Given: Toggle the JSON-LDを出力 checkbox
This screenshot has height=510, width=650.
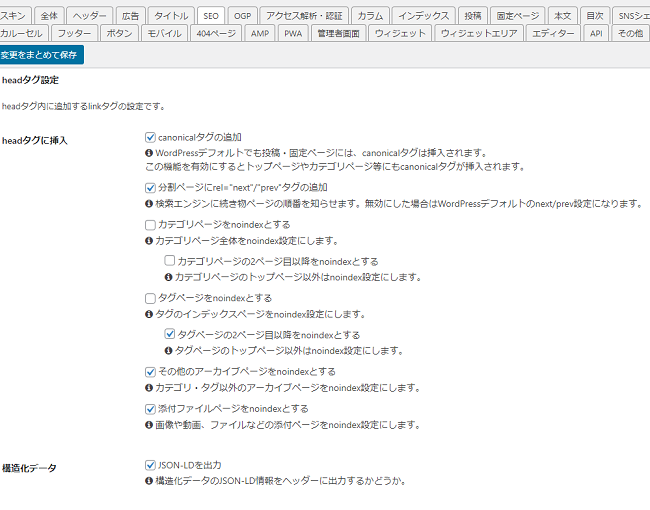Looking at the screenshot, I should (150, 465).
